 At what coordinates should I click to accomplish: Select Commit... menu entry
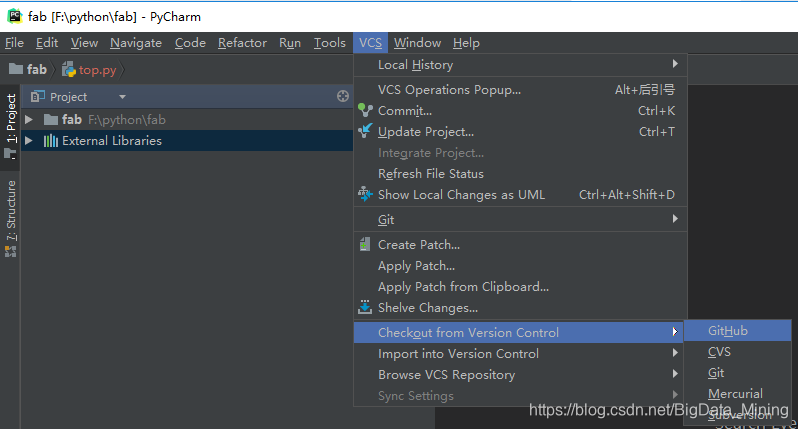point(520,110)
